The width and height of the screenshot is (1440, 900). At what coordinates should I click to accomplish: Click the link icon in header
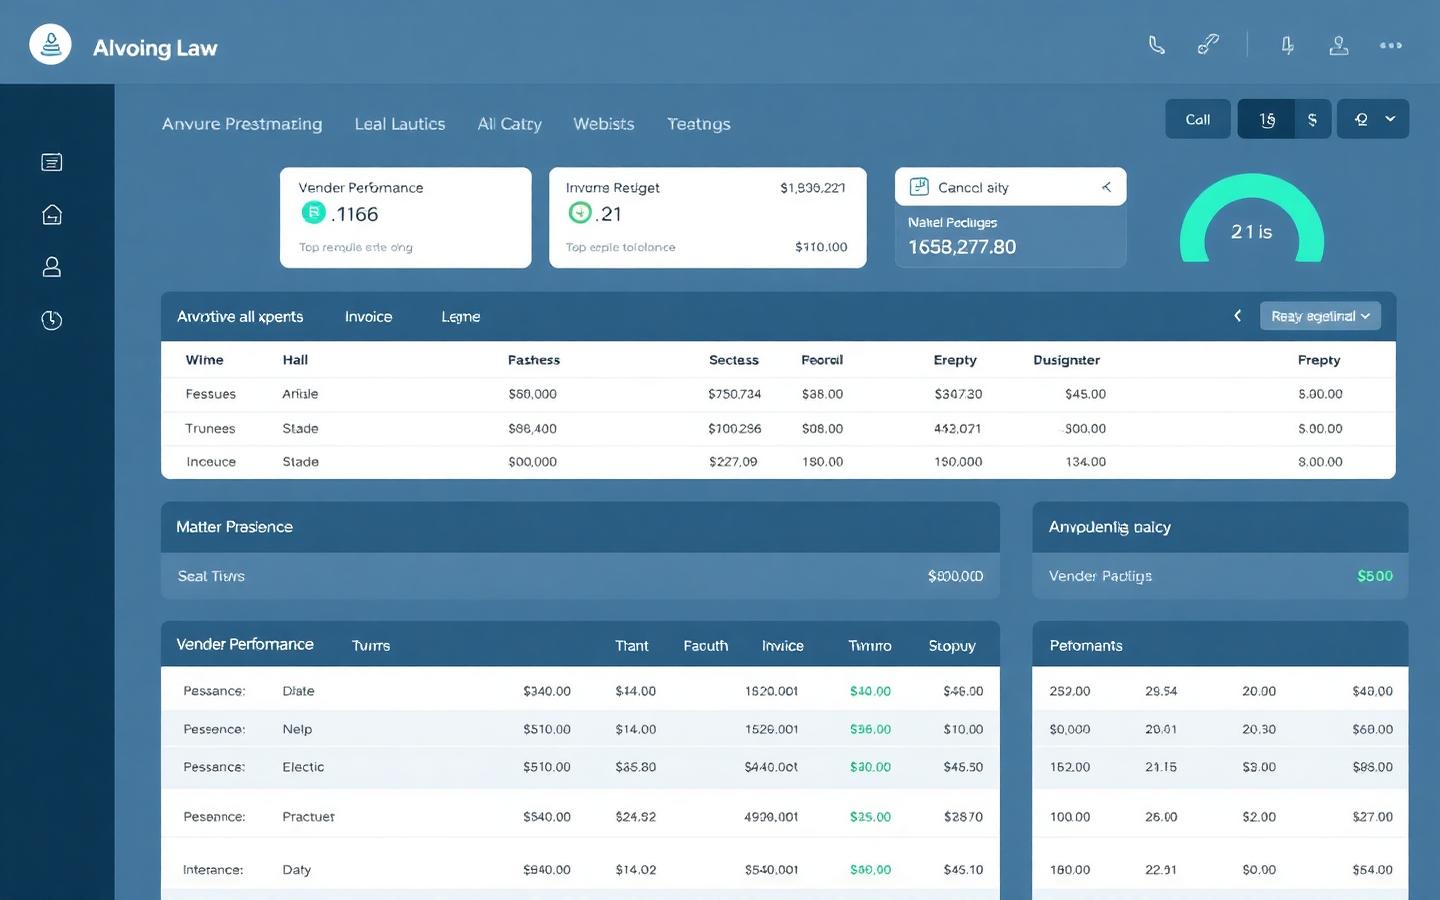[x=1208, y=45]
